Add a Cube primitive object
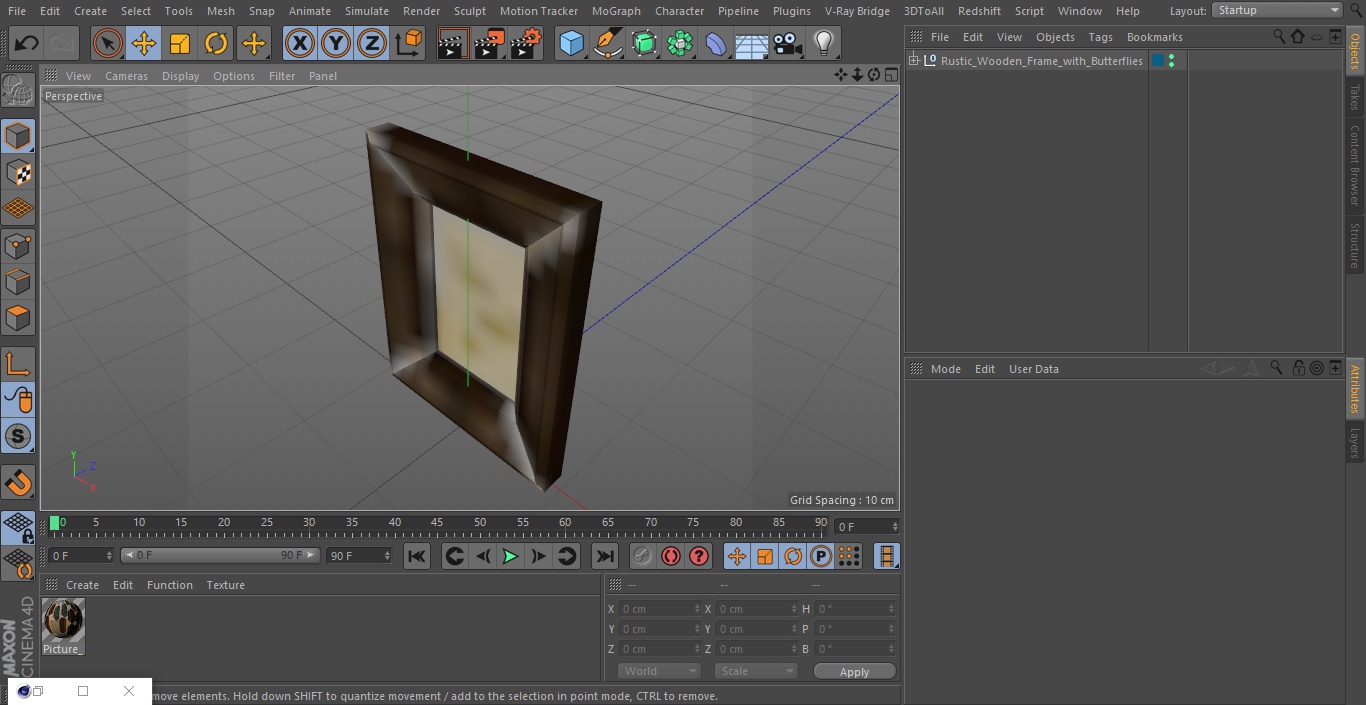The image size is (1366, 705). pyautogui.click(x=571, y=43)
